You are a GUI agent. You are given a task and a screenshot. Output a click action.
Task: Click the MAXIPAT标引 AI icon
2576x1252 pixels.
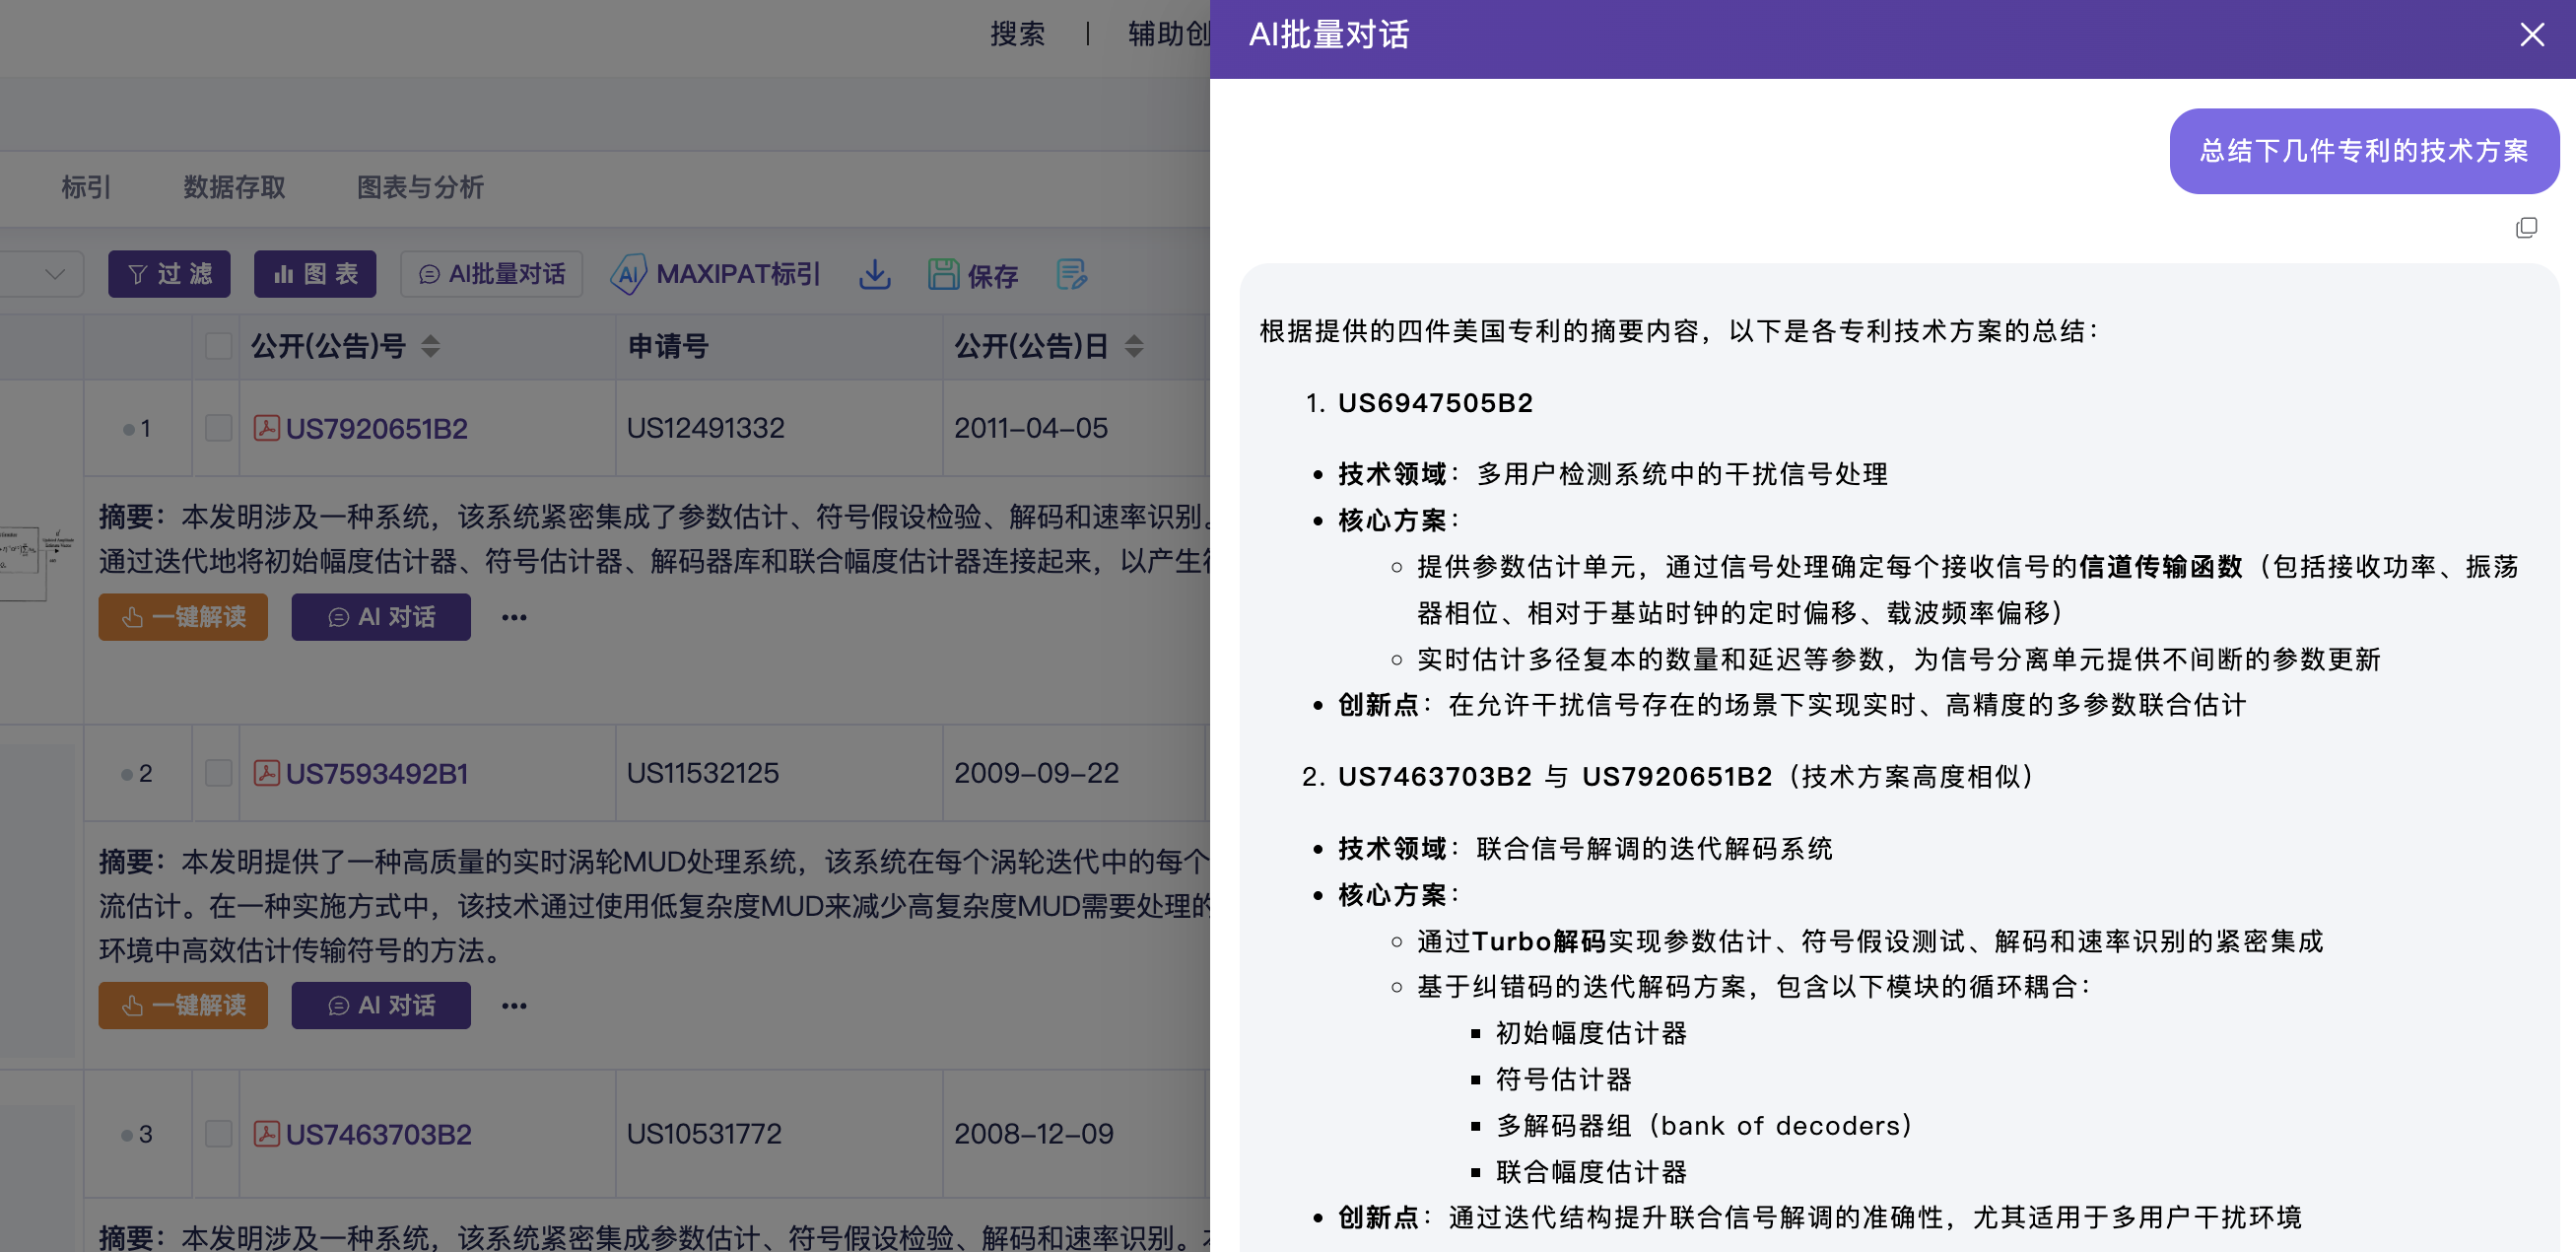(x=628, y=274)
